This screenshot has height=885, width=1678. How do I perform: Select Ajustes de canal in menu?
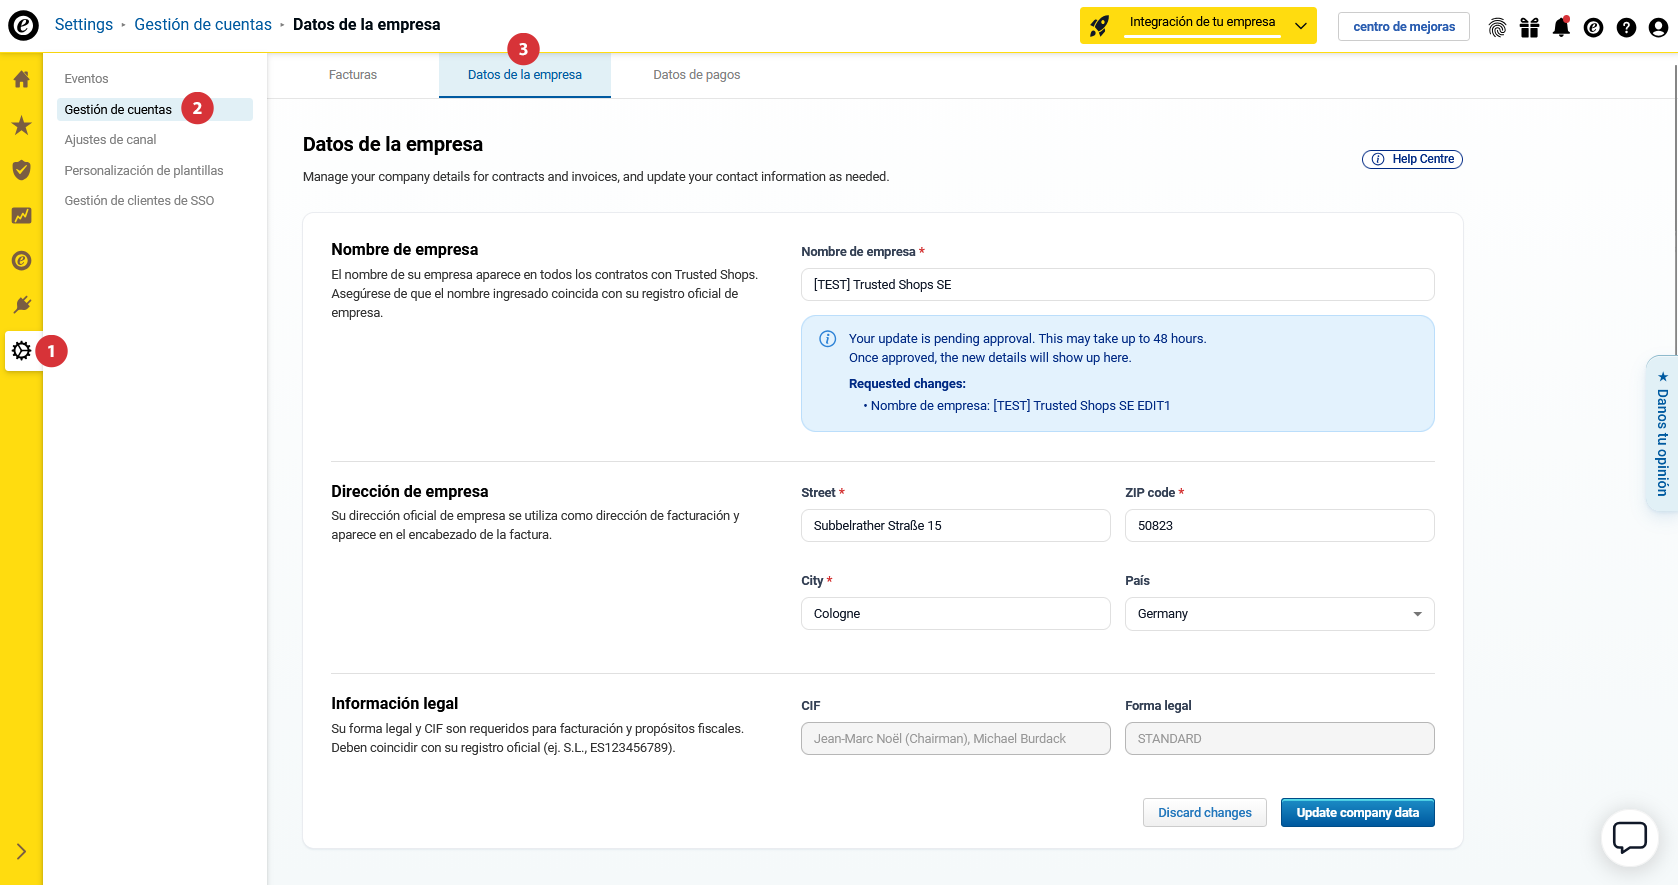(x=111, y=140)
